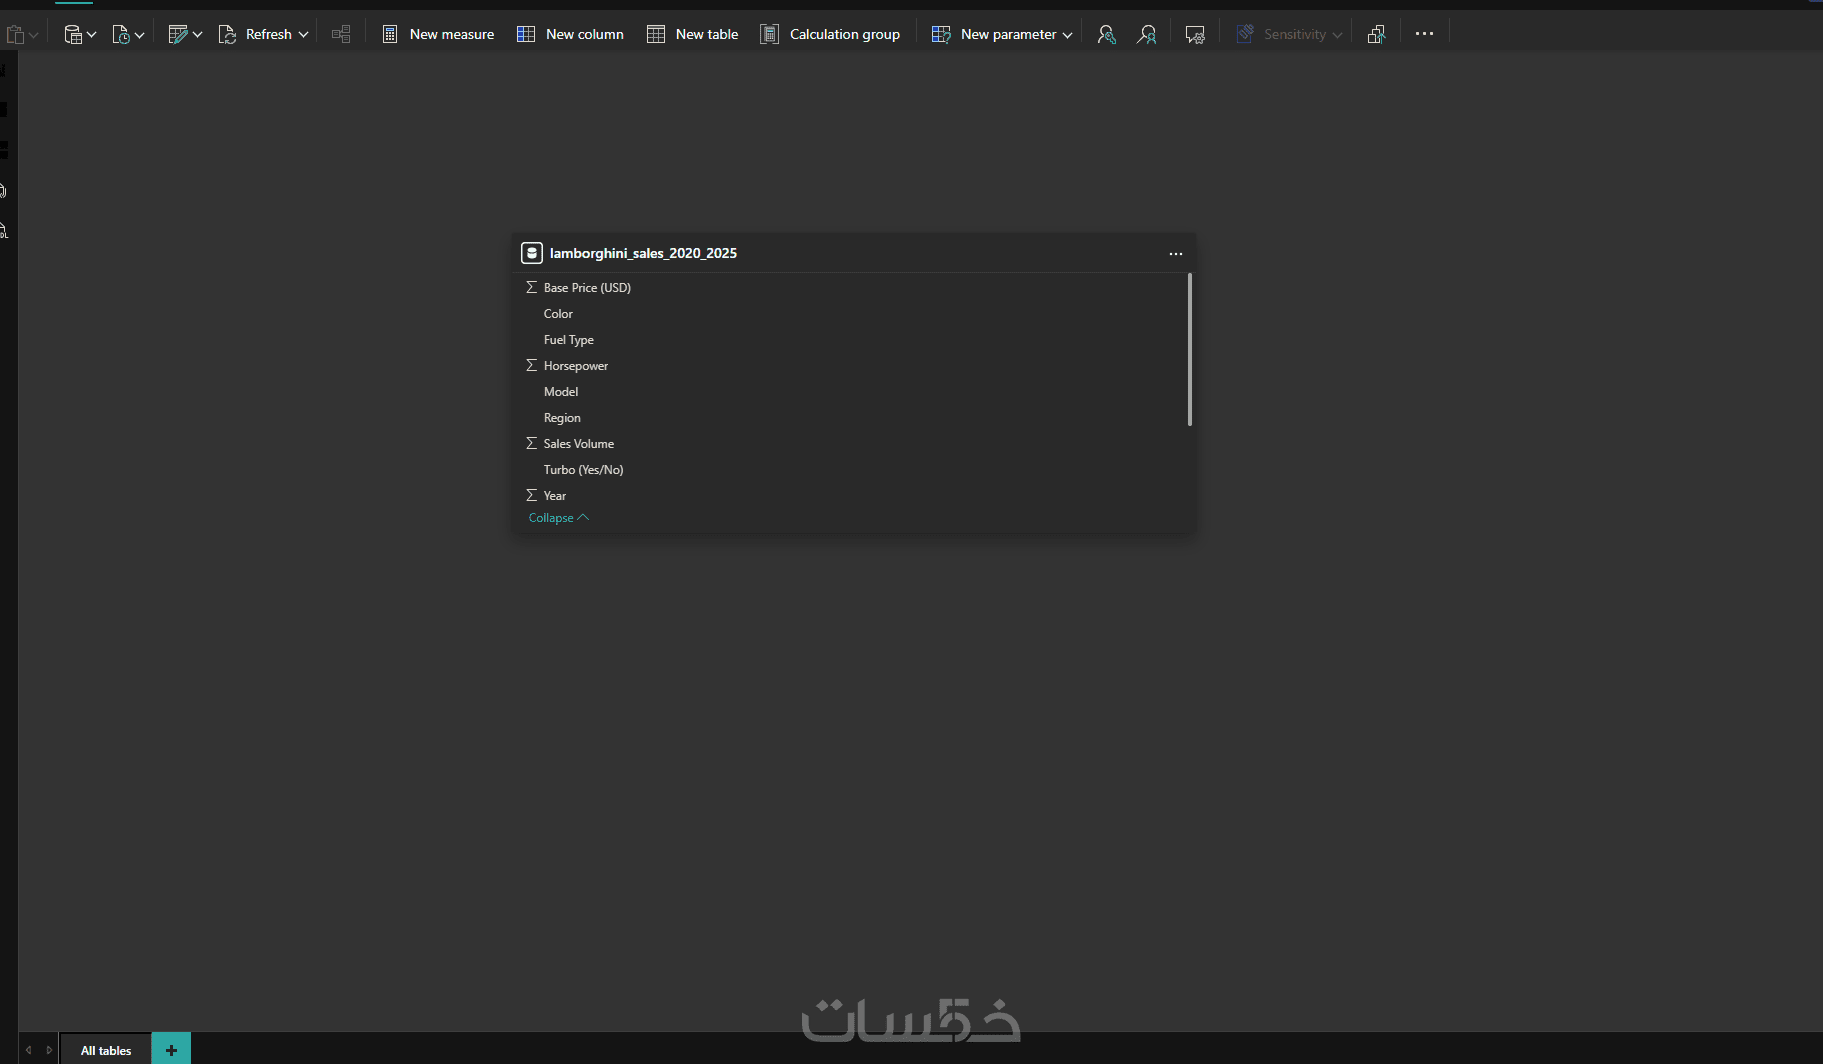Click the sigma icon beside Horsepower
This screenshot has height=1064, width=1823.
531,365
